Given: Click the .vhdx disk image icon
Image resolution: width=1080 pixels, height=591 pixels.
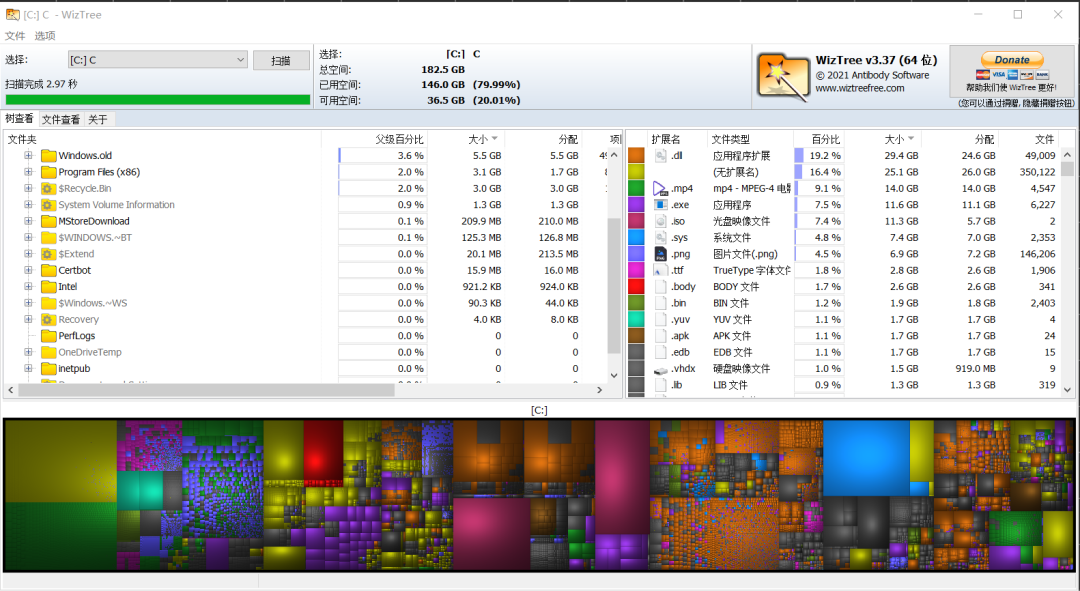Looking at the screenshot, I should tap(661, 369).
